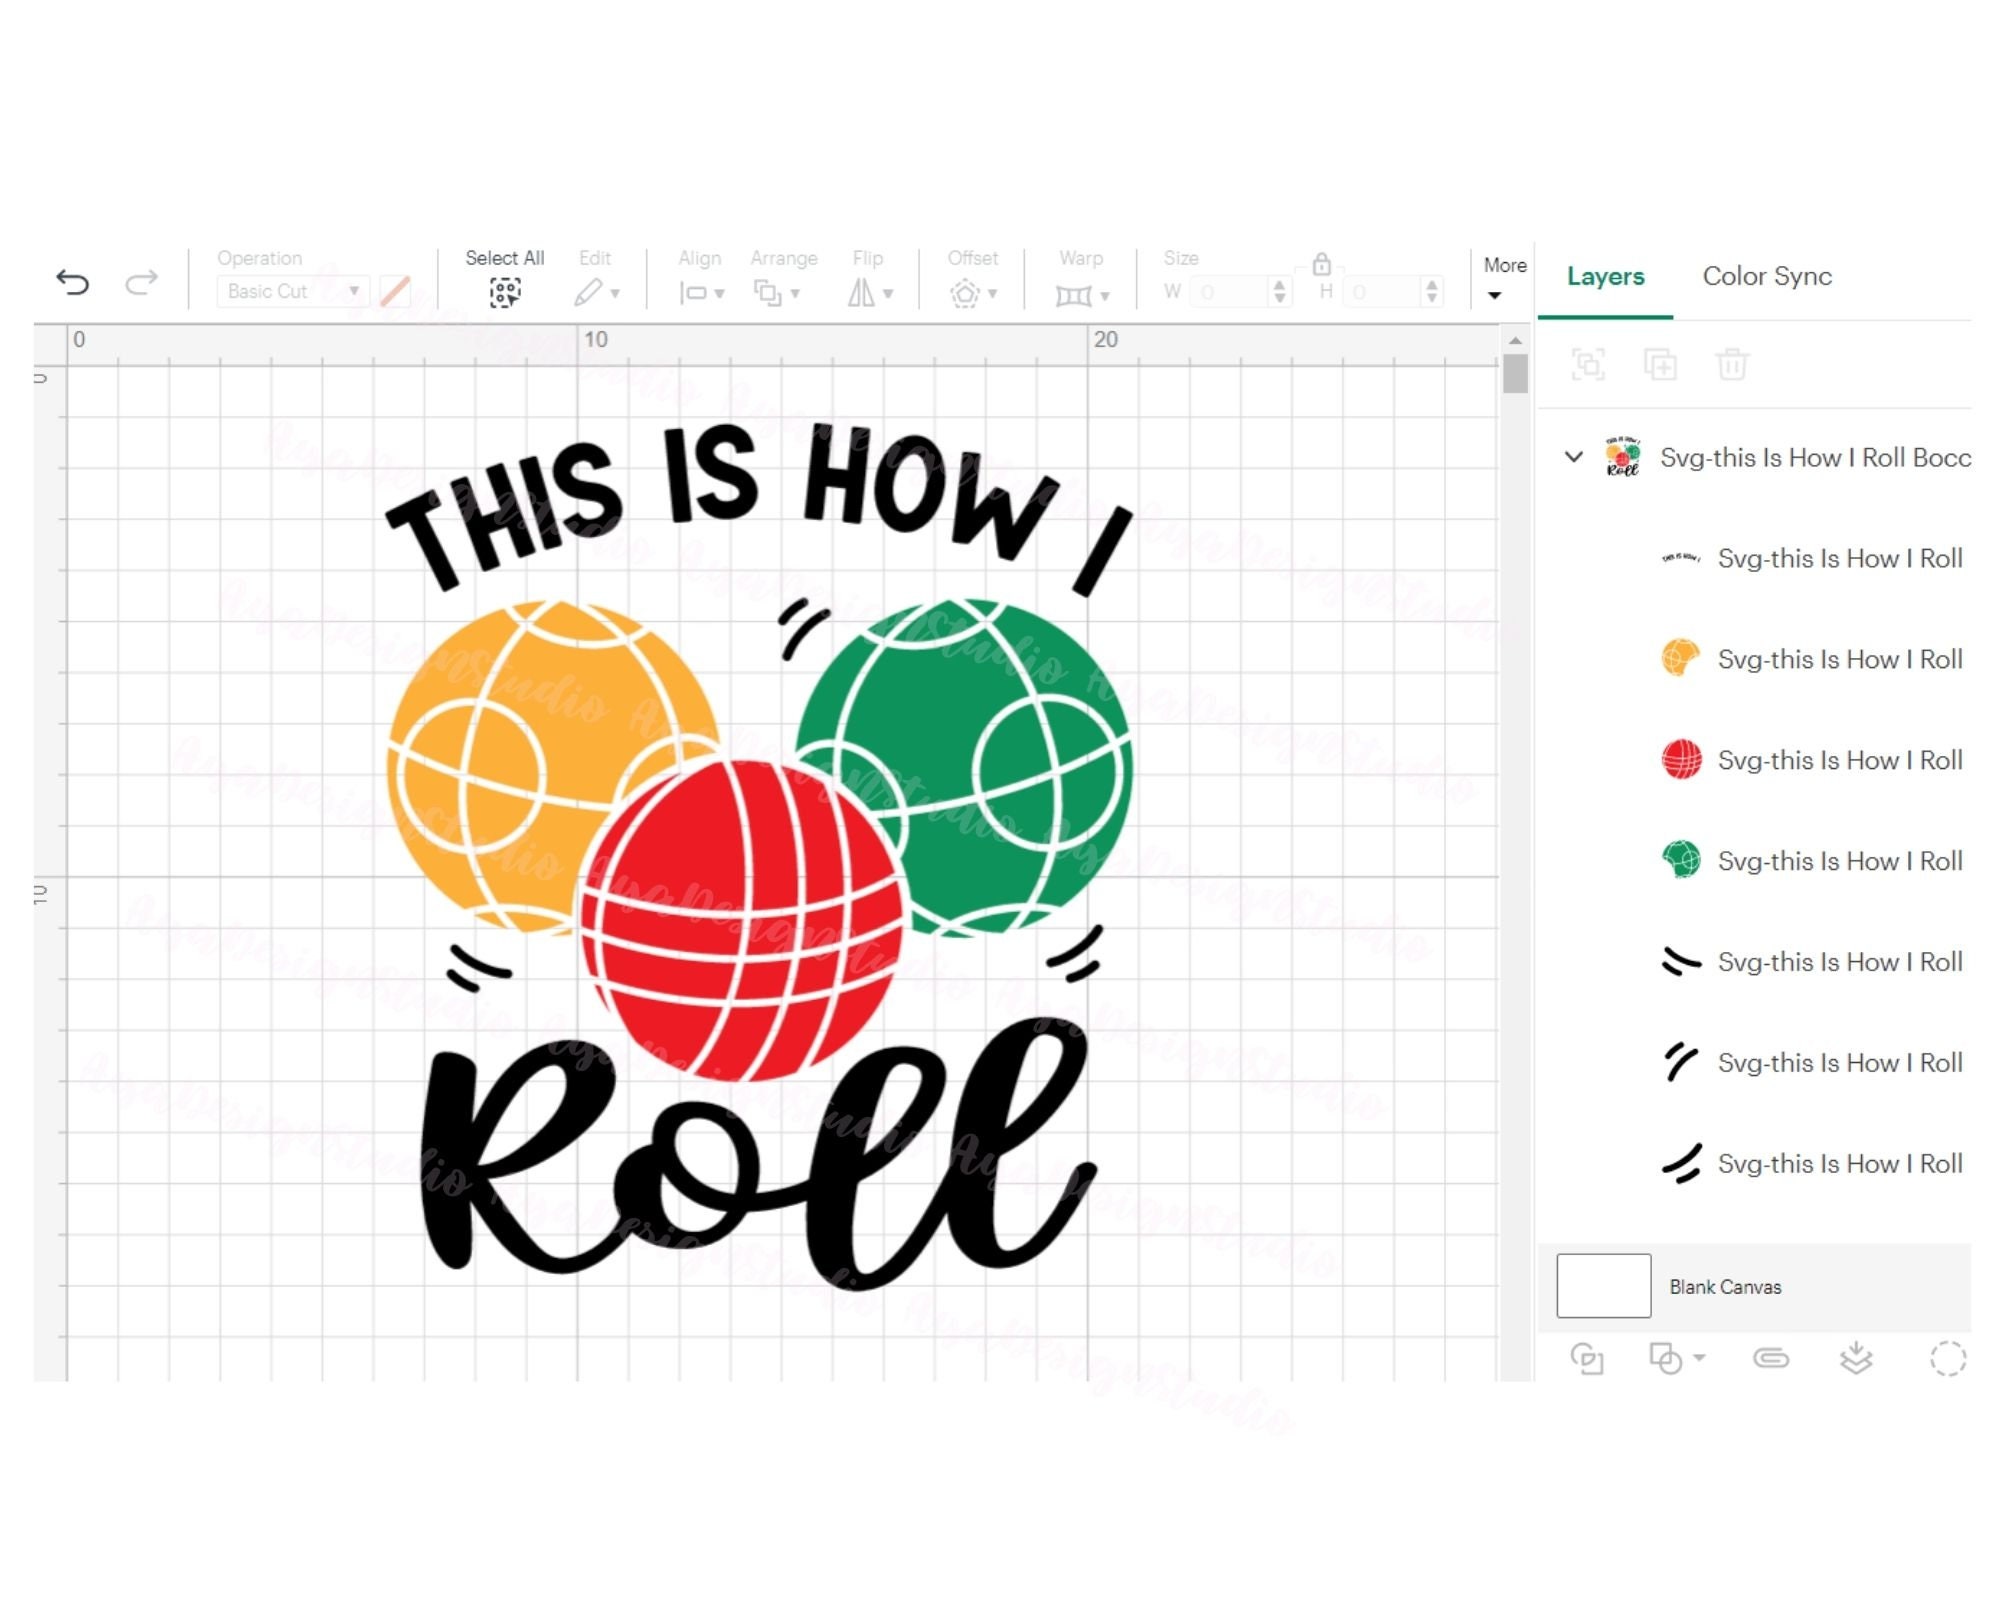Click the scrollbar up arrow
Image resolution: width=2000 pixels, height=1620 pixels.
click(x=1515, y=341)
